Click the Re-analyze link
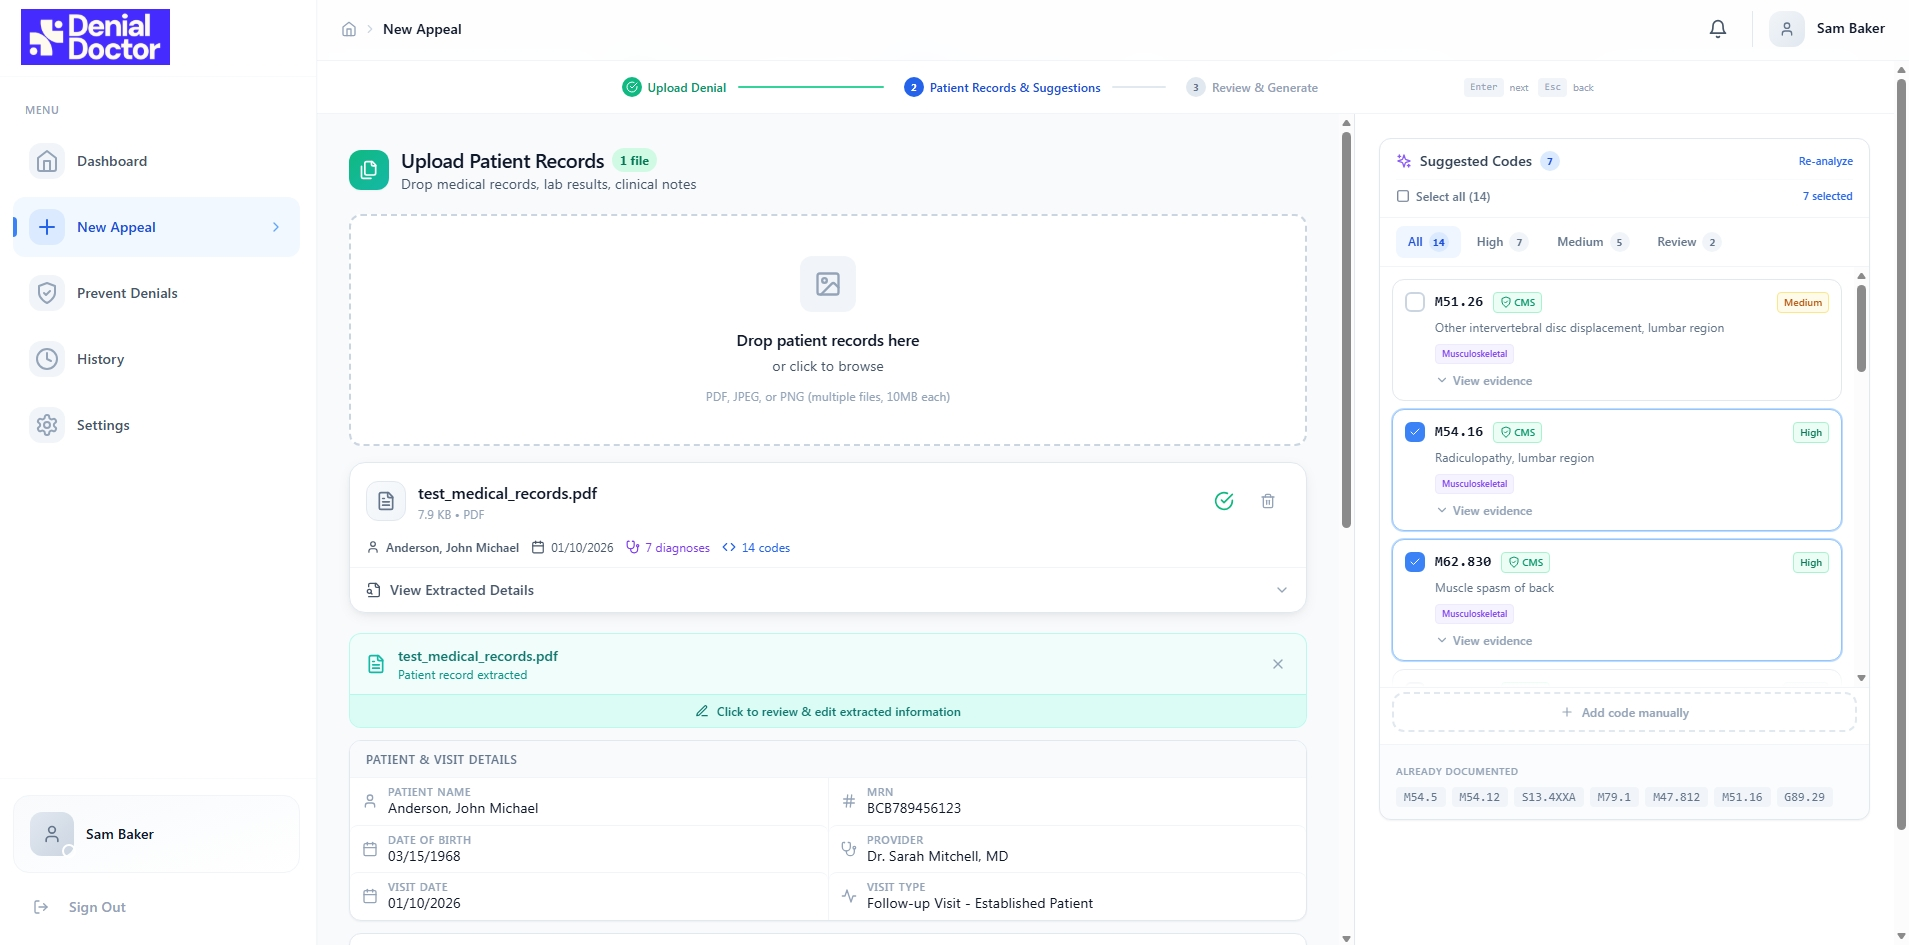The width and height of the screenshot is (1909, 945). (x=1825, y=161)
